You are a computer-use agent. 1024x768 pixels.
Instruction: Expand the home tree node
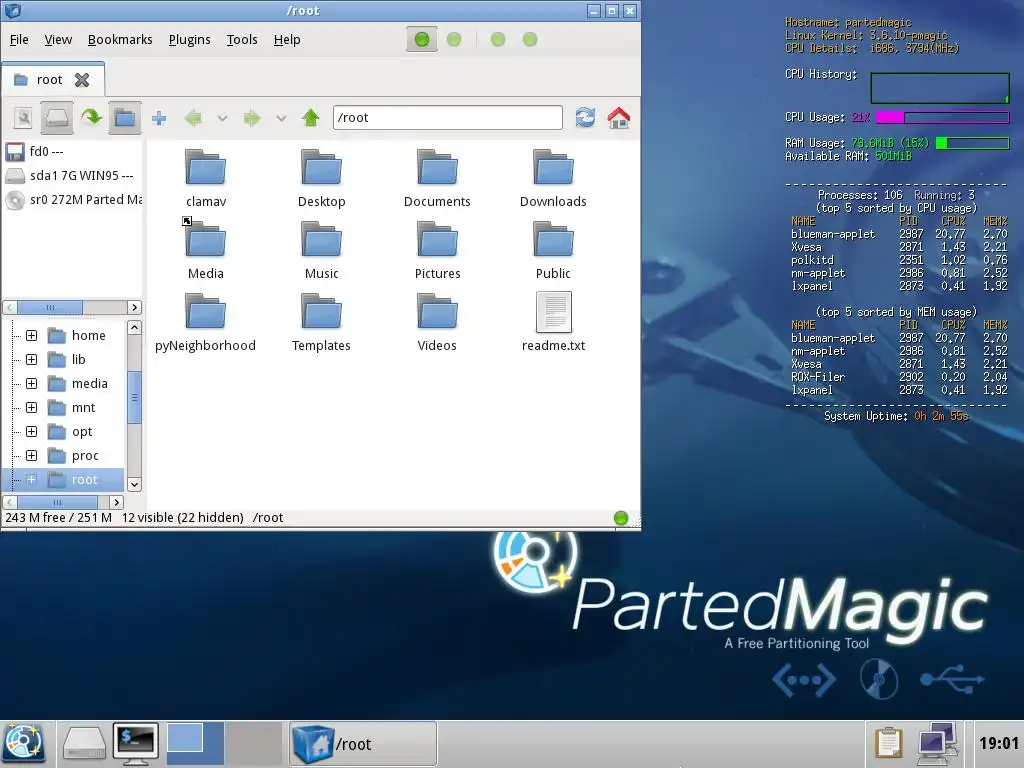click(31, 336)
